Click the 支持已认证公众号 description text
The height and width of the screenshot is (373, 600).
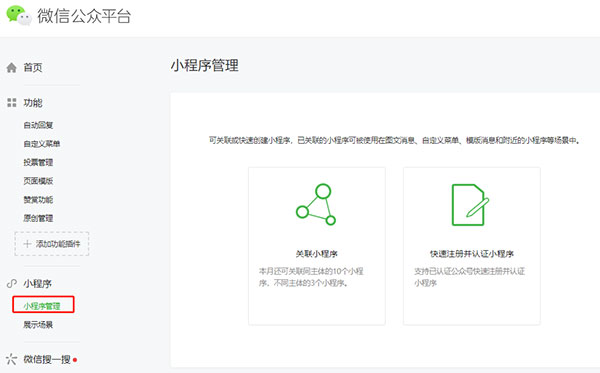coord(470,277)
